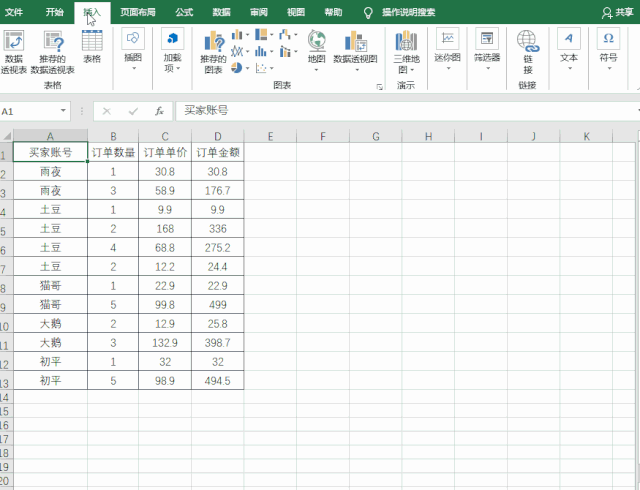Switch to the Formulas (公式) tab
This screenshot has height=490, width=640.
pos(184,12)
